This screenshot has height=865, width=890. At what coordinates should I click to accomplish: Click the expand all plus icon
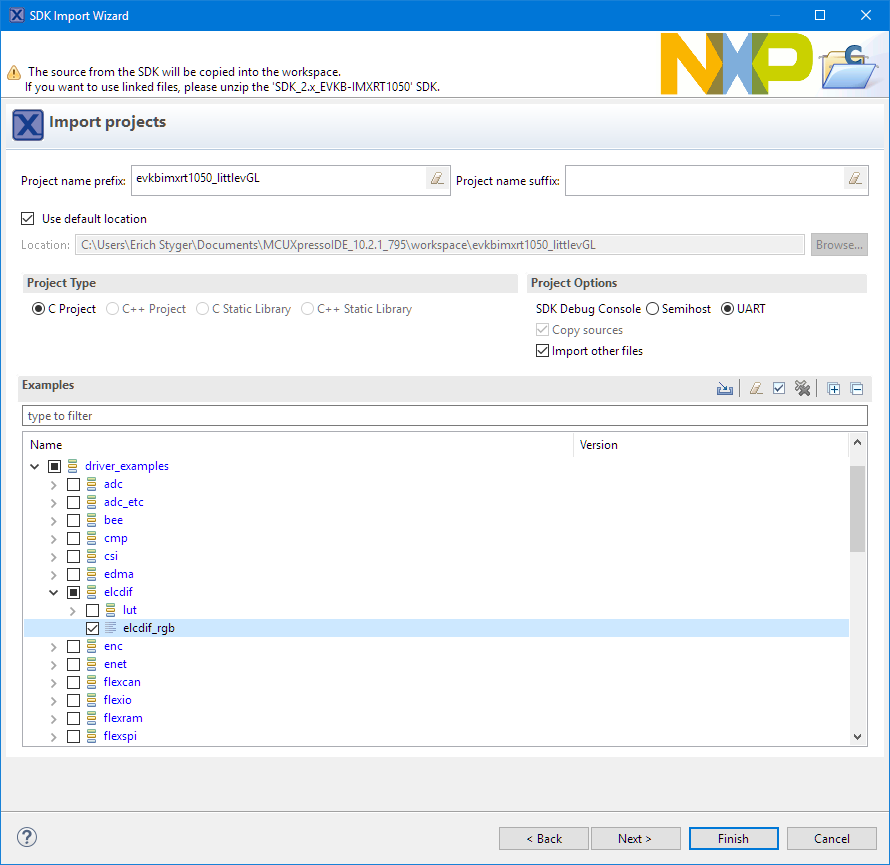coord(834,388)
